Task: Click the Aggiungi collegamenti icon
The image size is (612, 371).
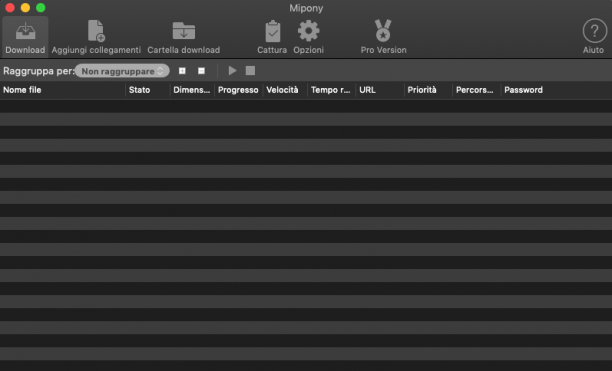Action: (x=96, y=31)
